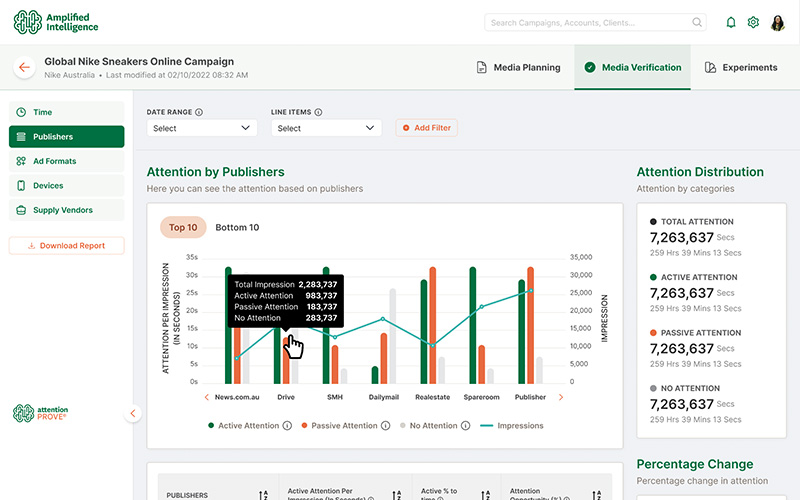Open Devices in the sidebar
This screenshot has height=500, width=800.
[x=66, y=186]
